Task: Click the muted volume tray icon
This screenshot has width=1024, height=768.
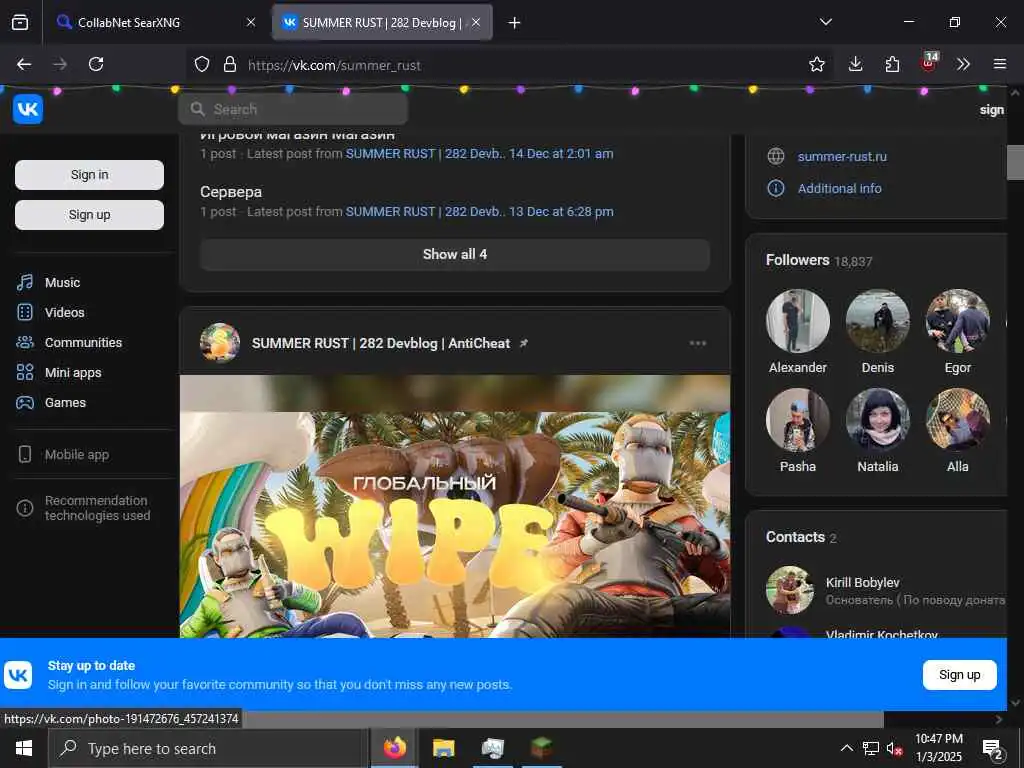Action: point(894,749)
